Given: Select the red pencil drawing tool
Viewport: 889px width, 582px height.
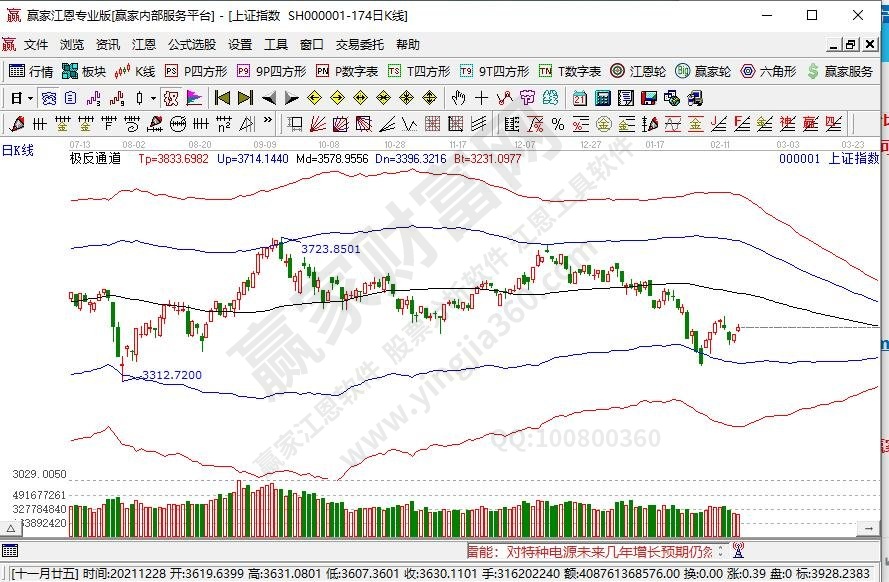Looking at the screenshot, I should pyautogui.click(x=17, y=124).
